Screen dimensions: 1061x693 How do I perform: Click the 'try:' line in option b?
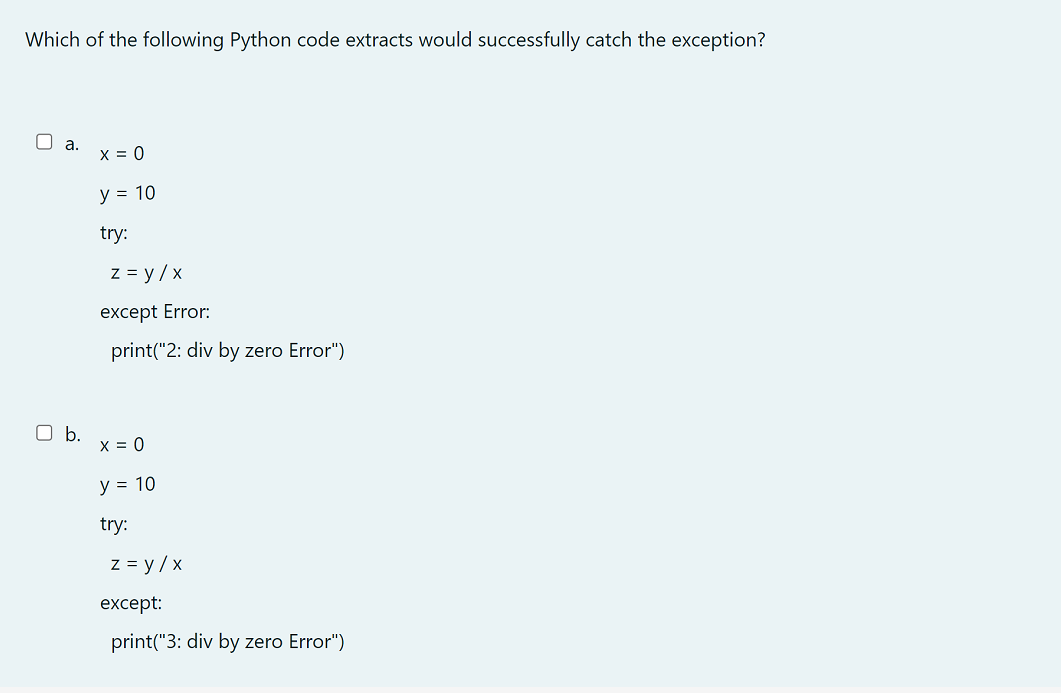(114, 524)
